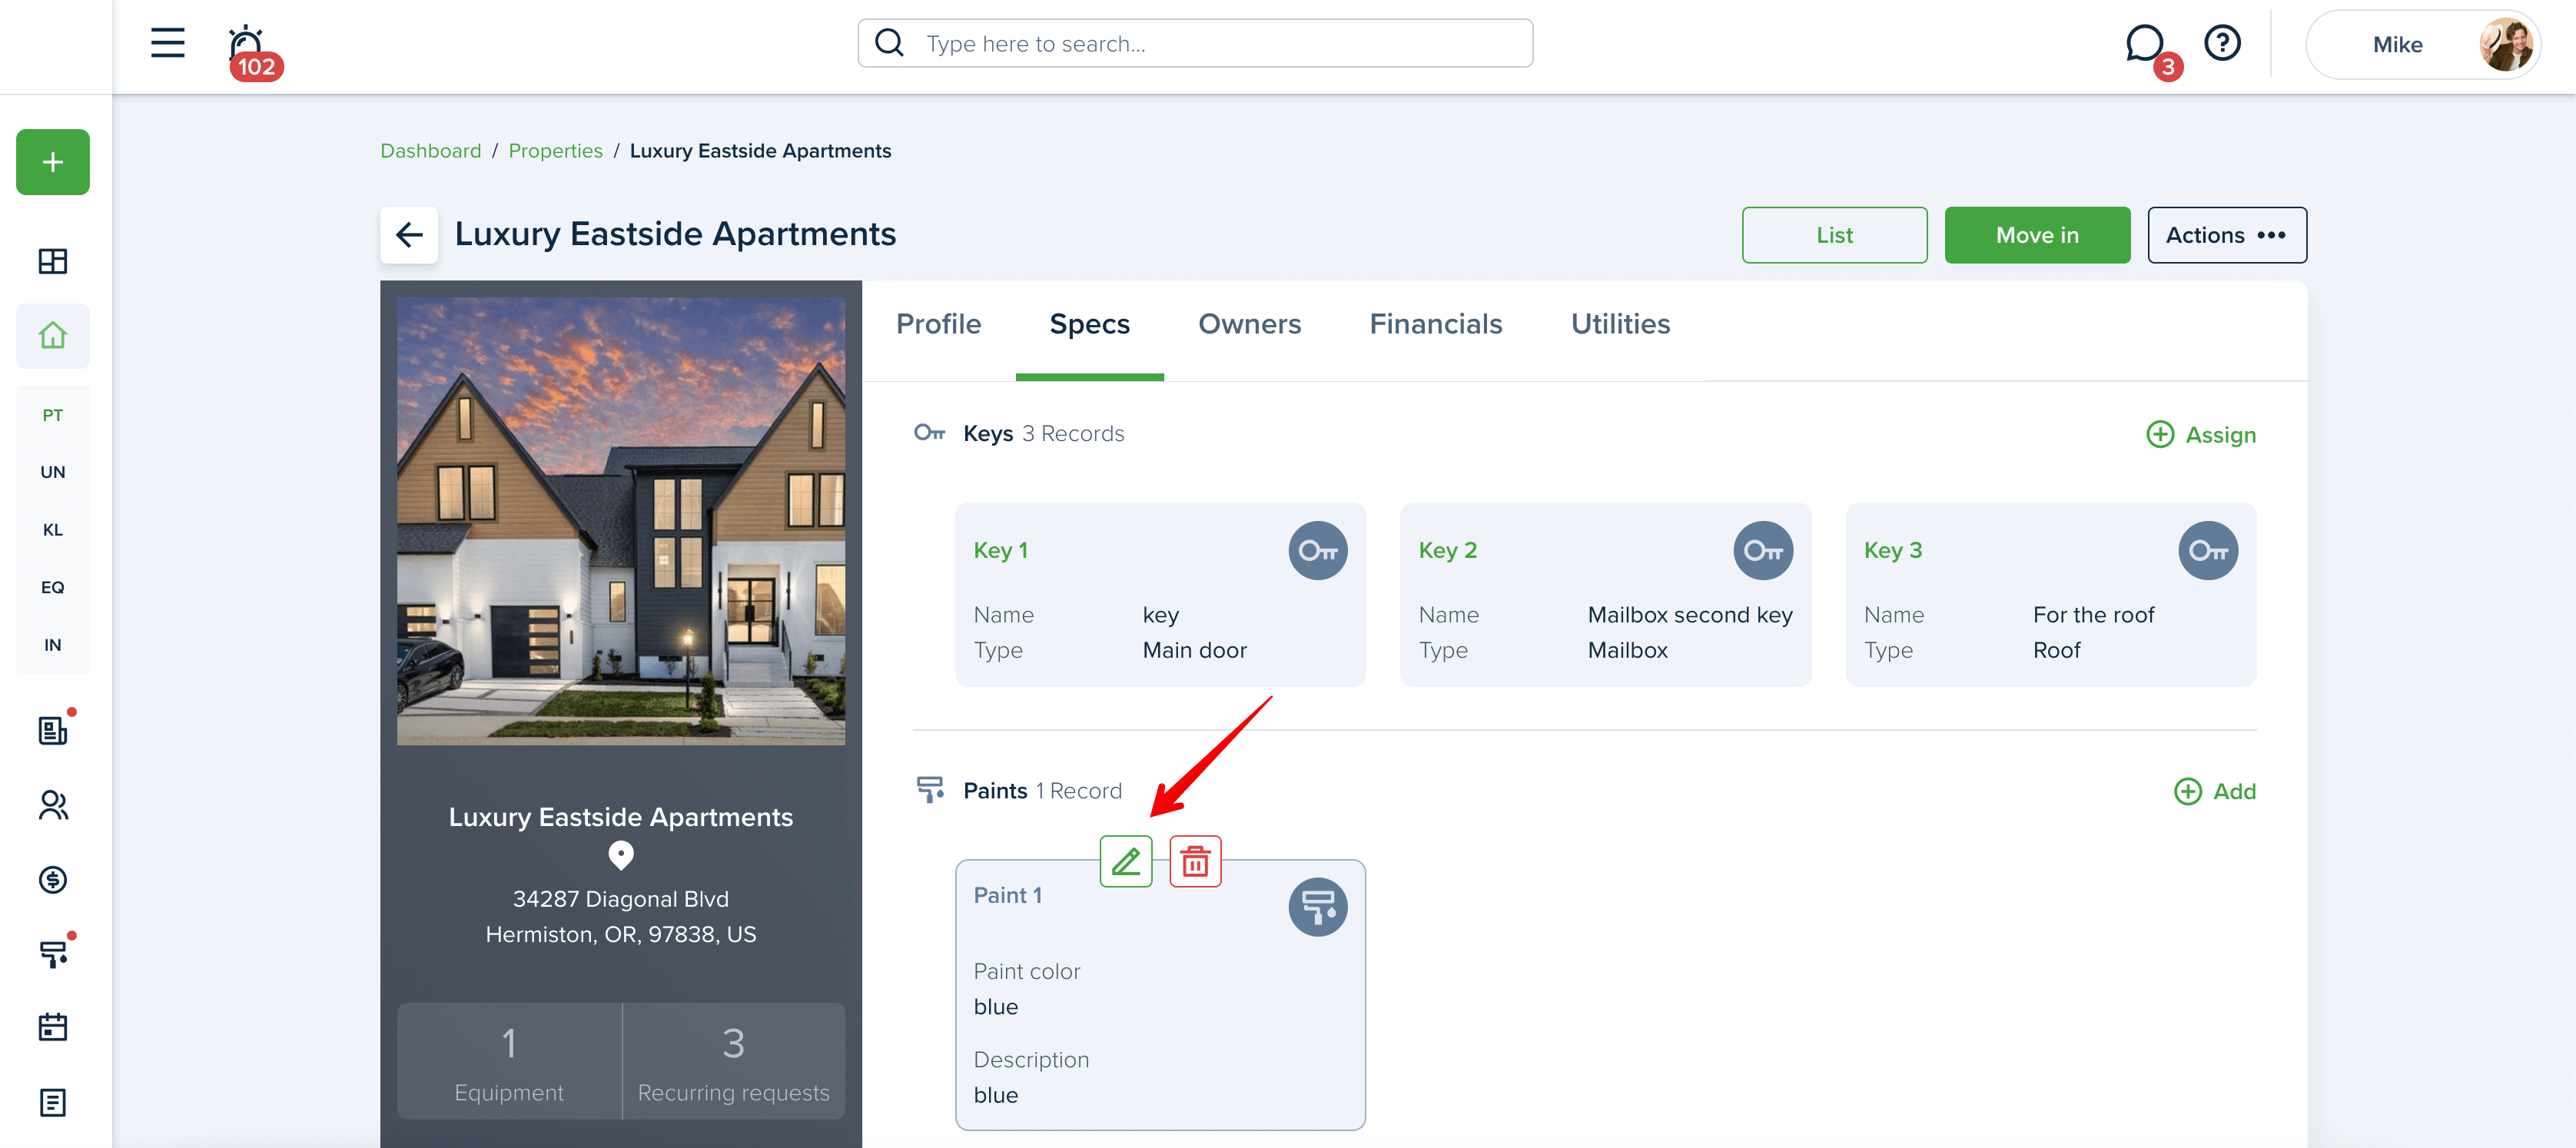Screen dimensions: 2576x1148
Task: Click the Move in button
Action: [2037, 235]
